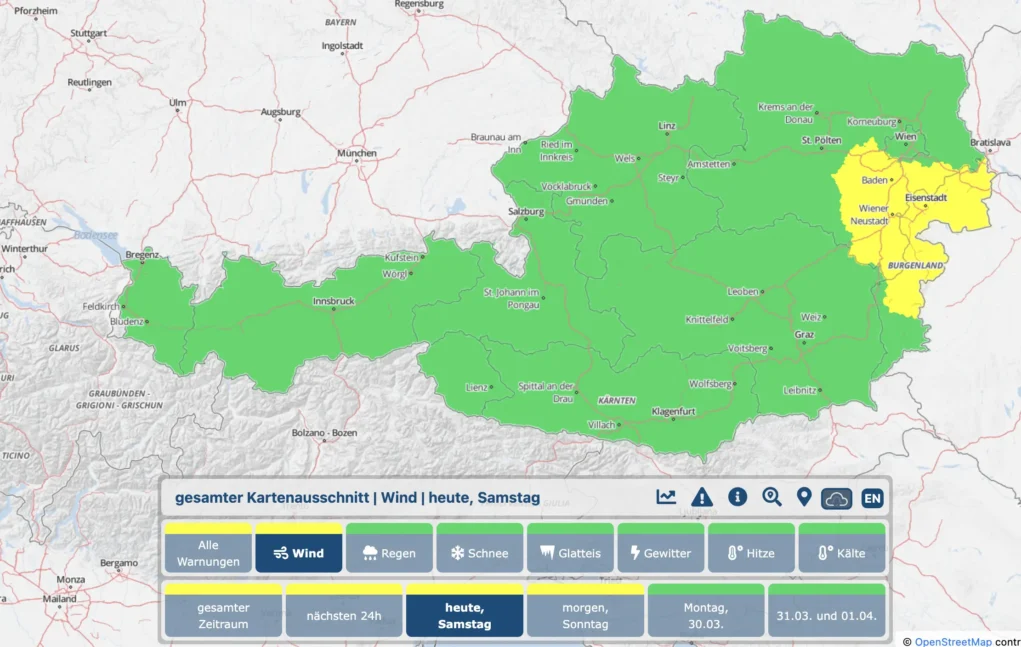Toggle the cloud overlay button
1021x647 pixels.
837,499
